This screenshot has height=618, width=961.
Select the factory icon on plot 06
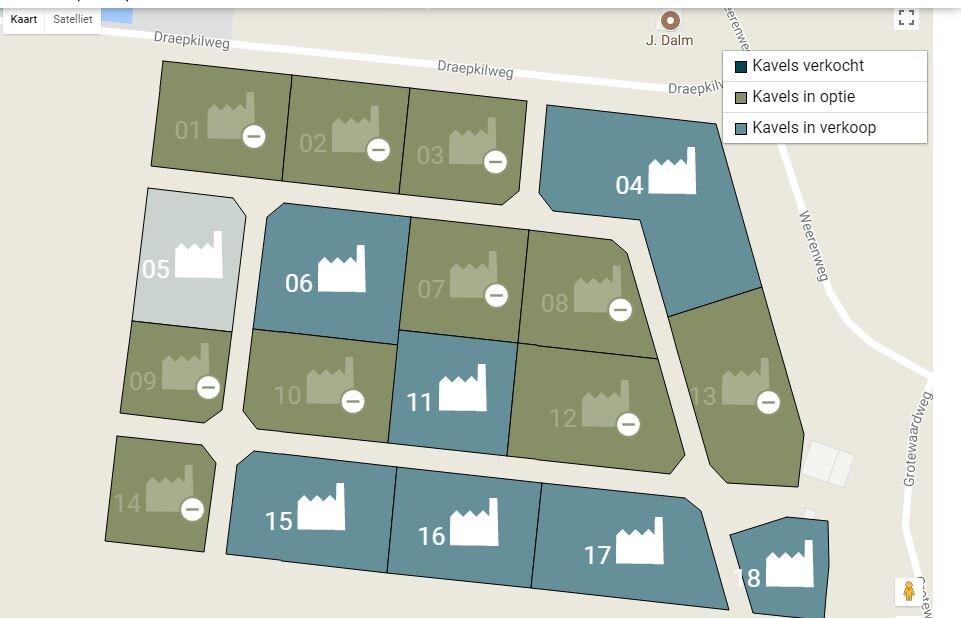[x=342, y=269]
